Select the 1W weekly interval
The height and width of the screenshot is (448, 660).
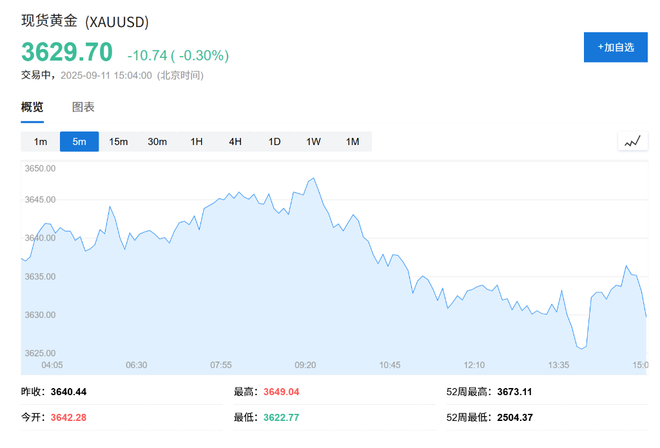313,142
